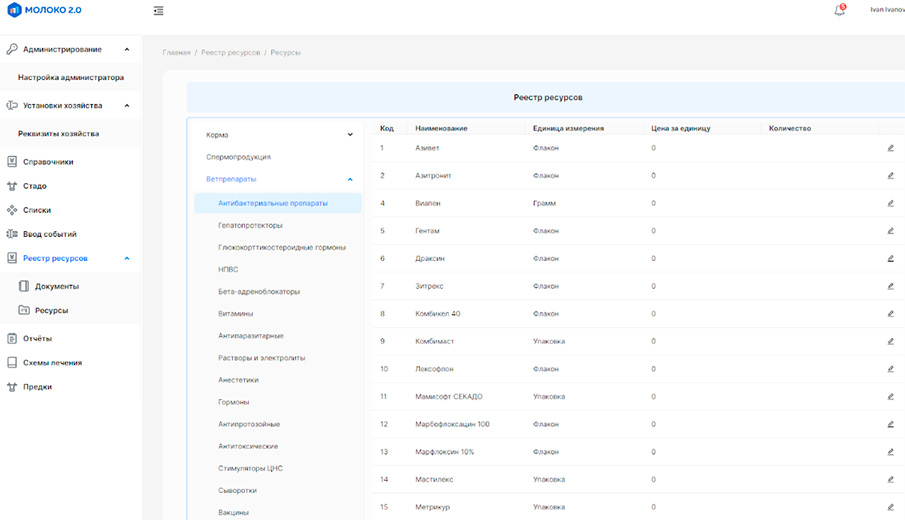Click the Установки хозяйства icon

point(12,105)
